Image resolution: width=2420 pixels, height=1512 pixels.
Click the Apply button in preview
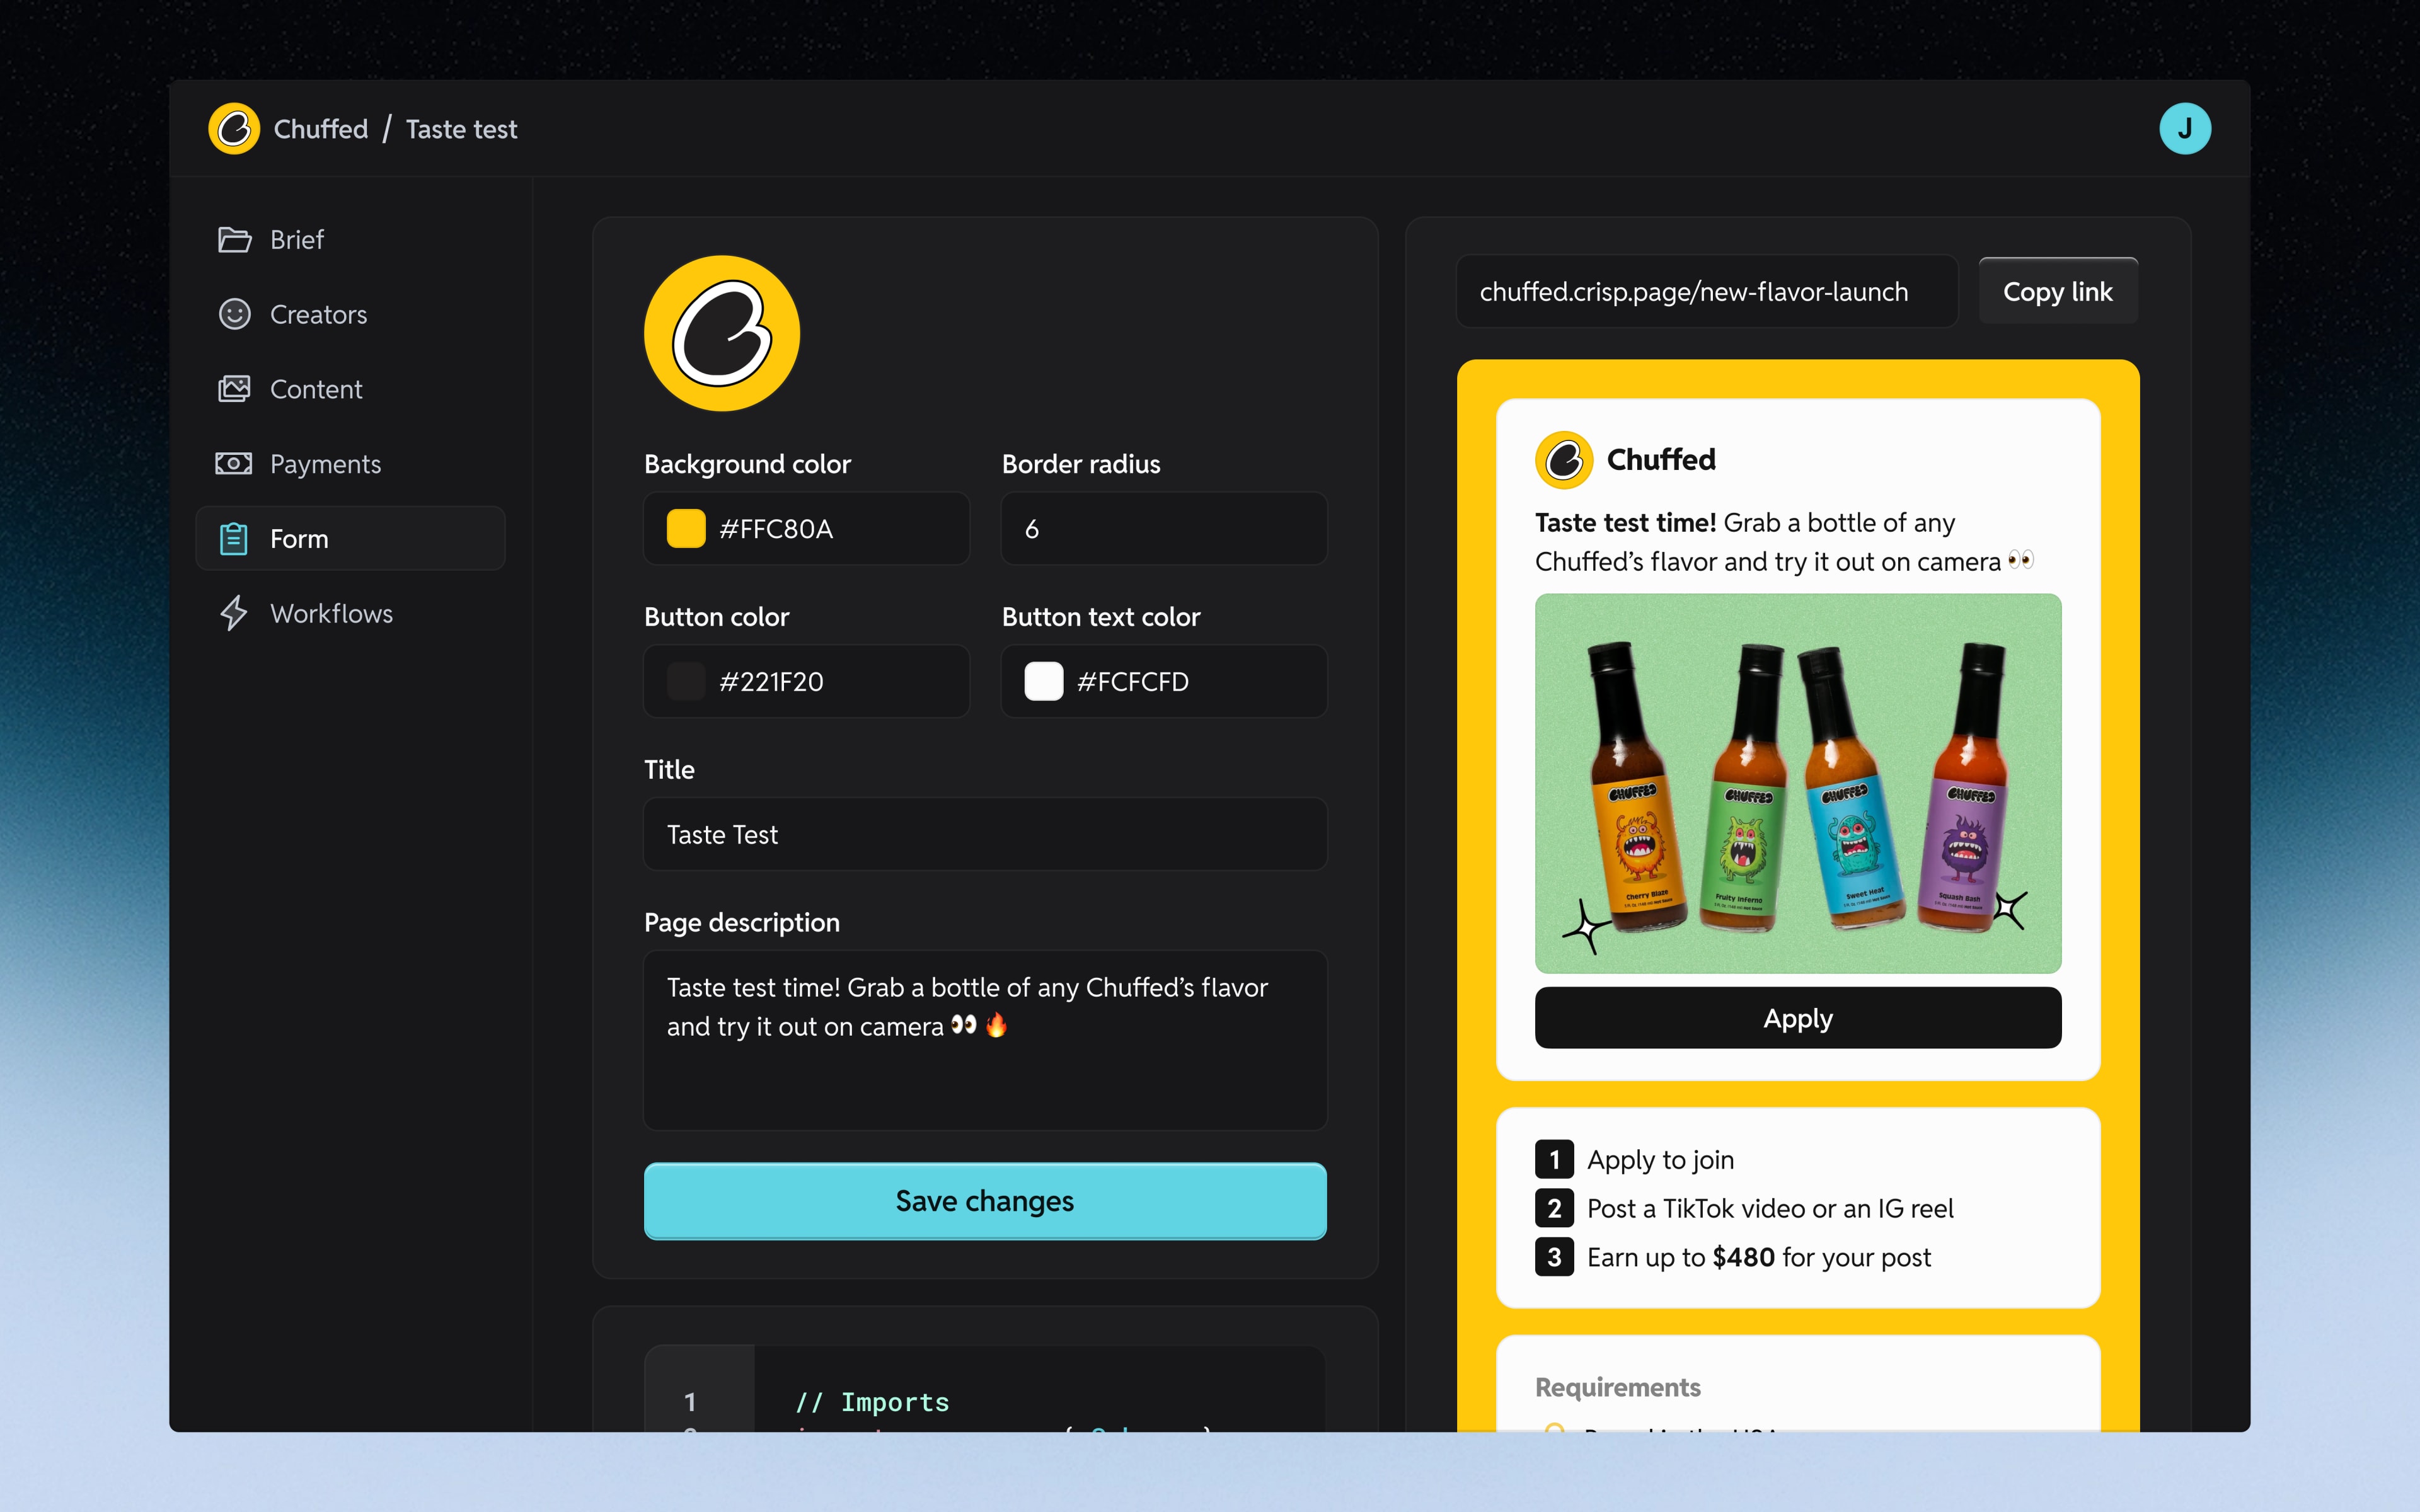[1798, 1018]
